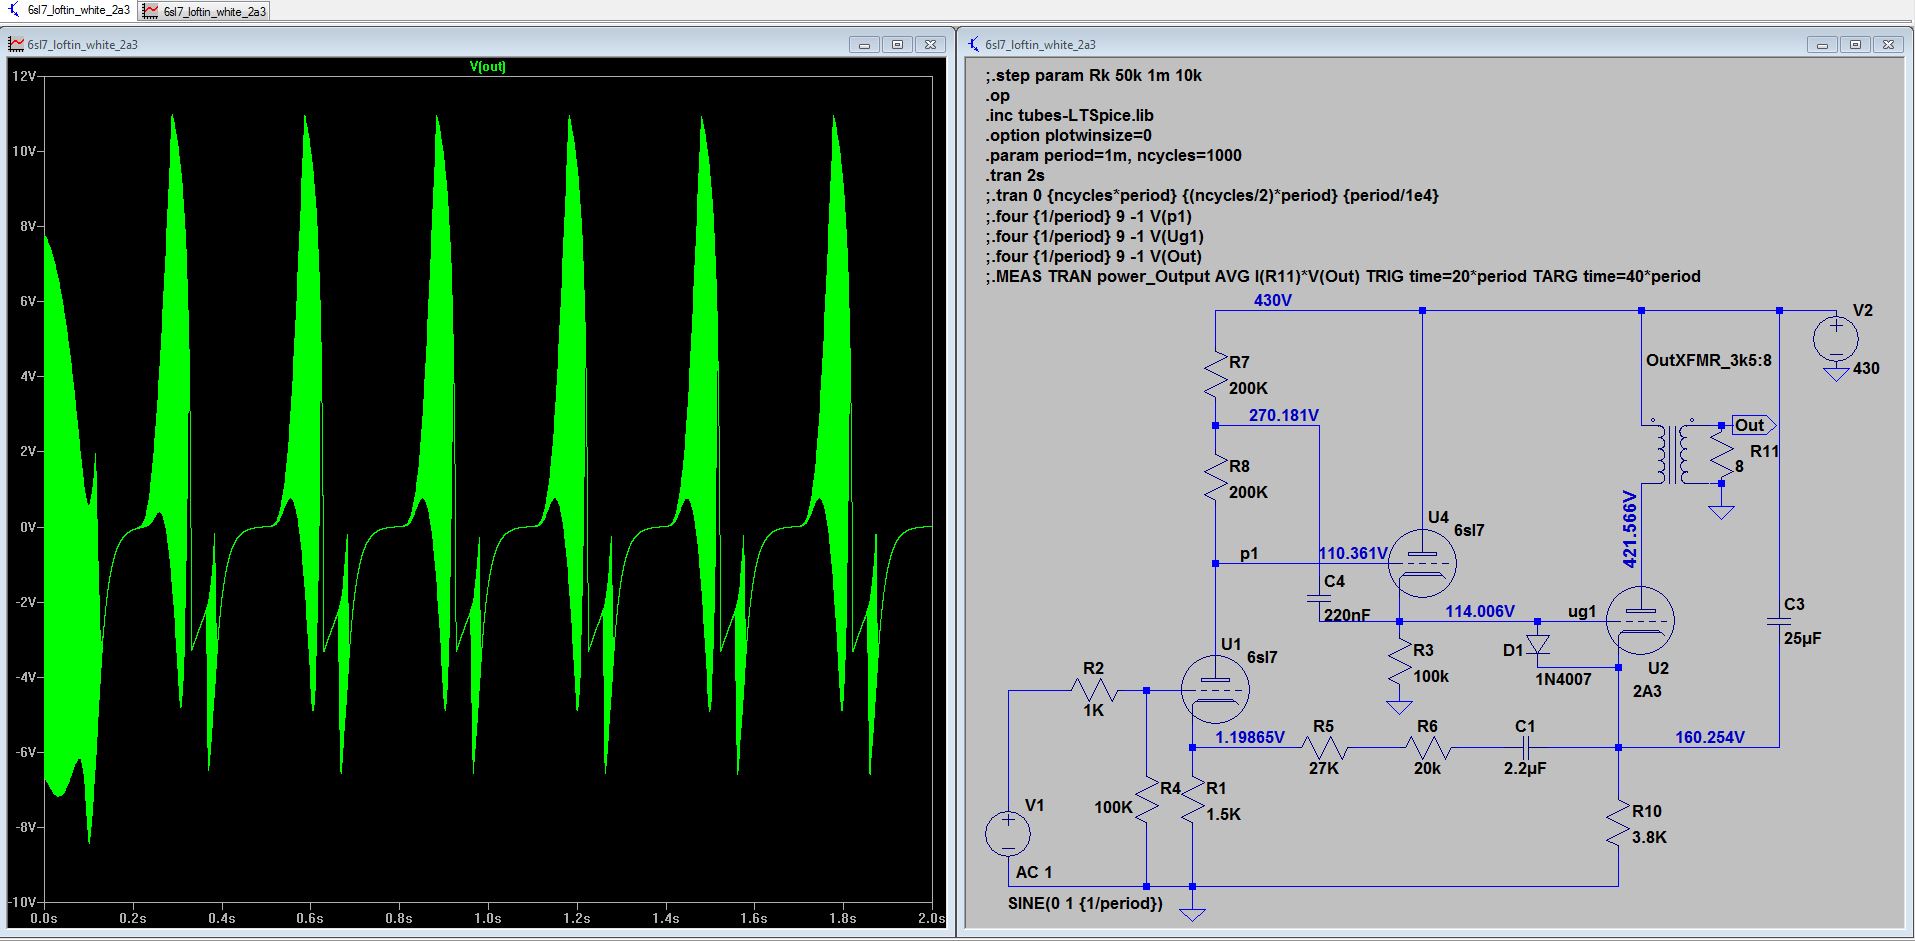Select load resistor R11 symbol
This screenshot has height=941, width=1915.
click(x=1721, y=456)
